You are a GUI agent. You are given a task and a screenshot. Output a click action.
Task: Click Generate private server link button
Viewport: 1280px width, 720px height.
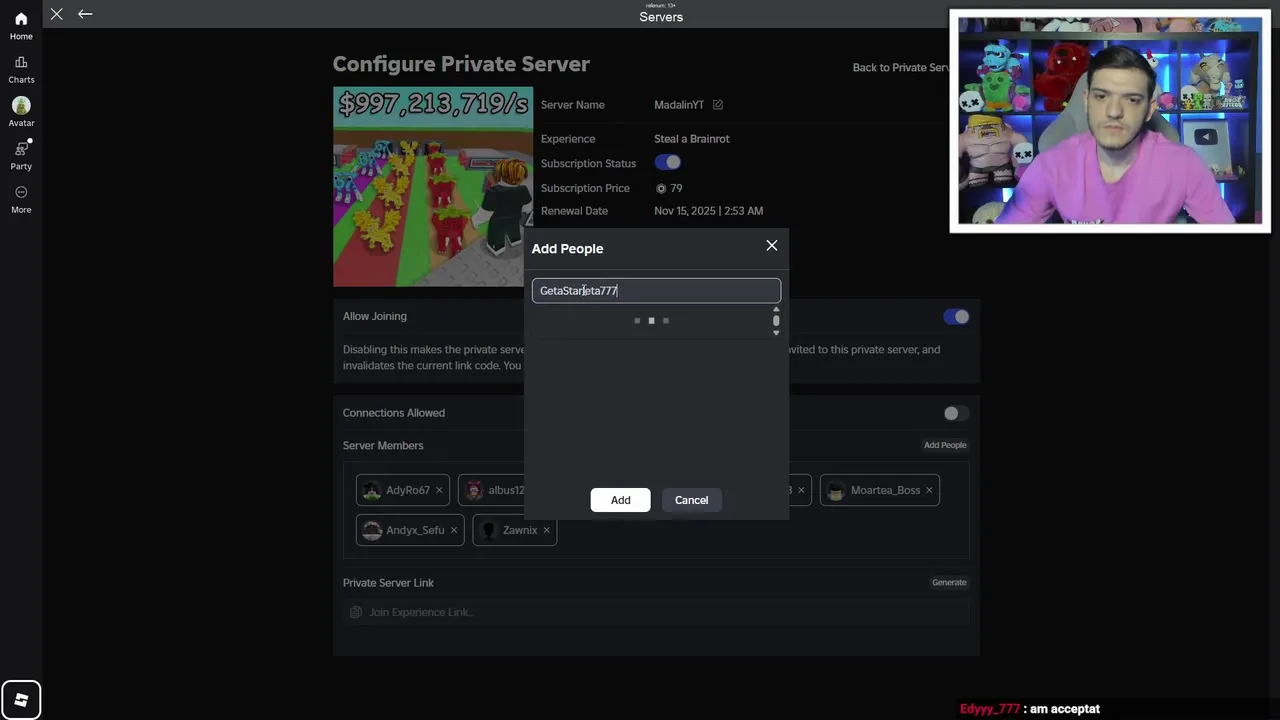tap(949, 582)
